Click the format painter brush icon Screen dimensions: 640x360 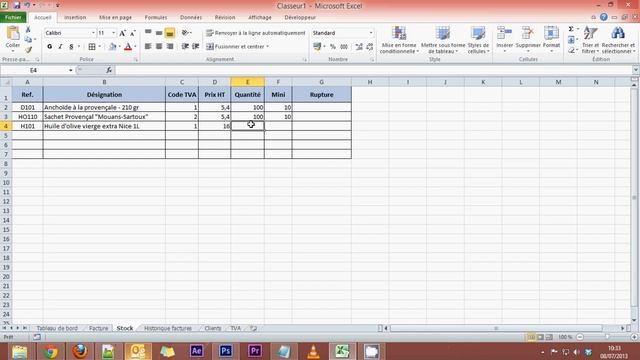click(28, 50)
